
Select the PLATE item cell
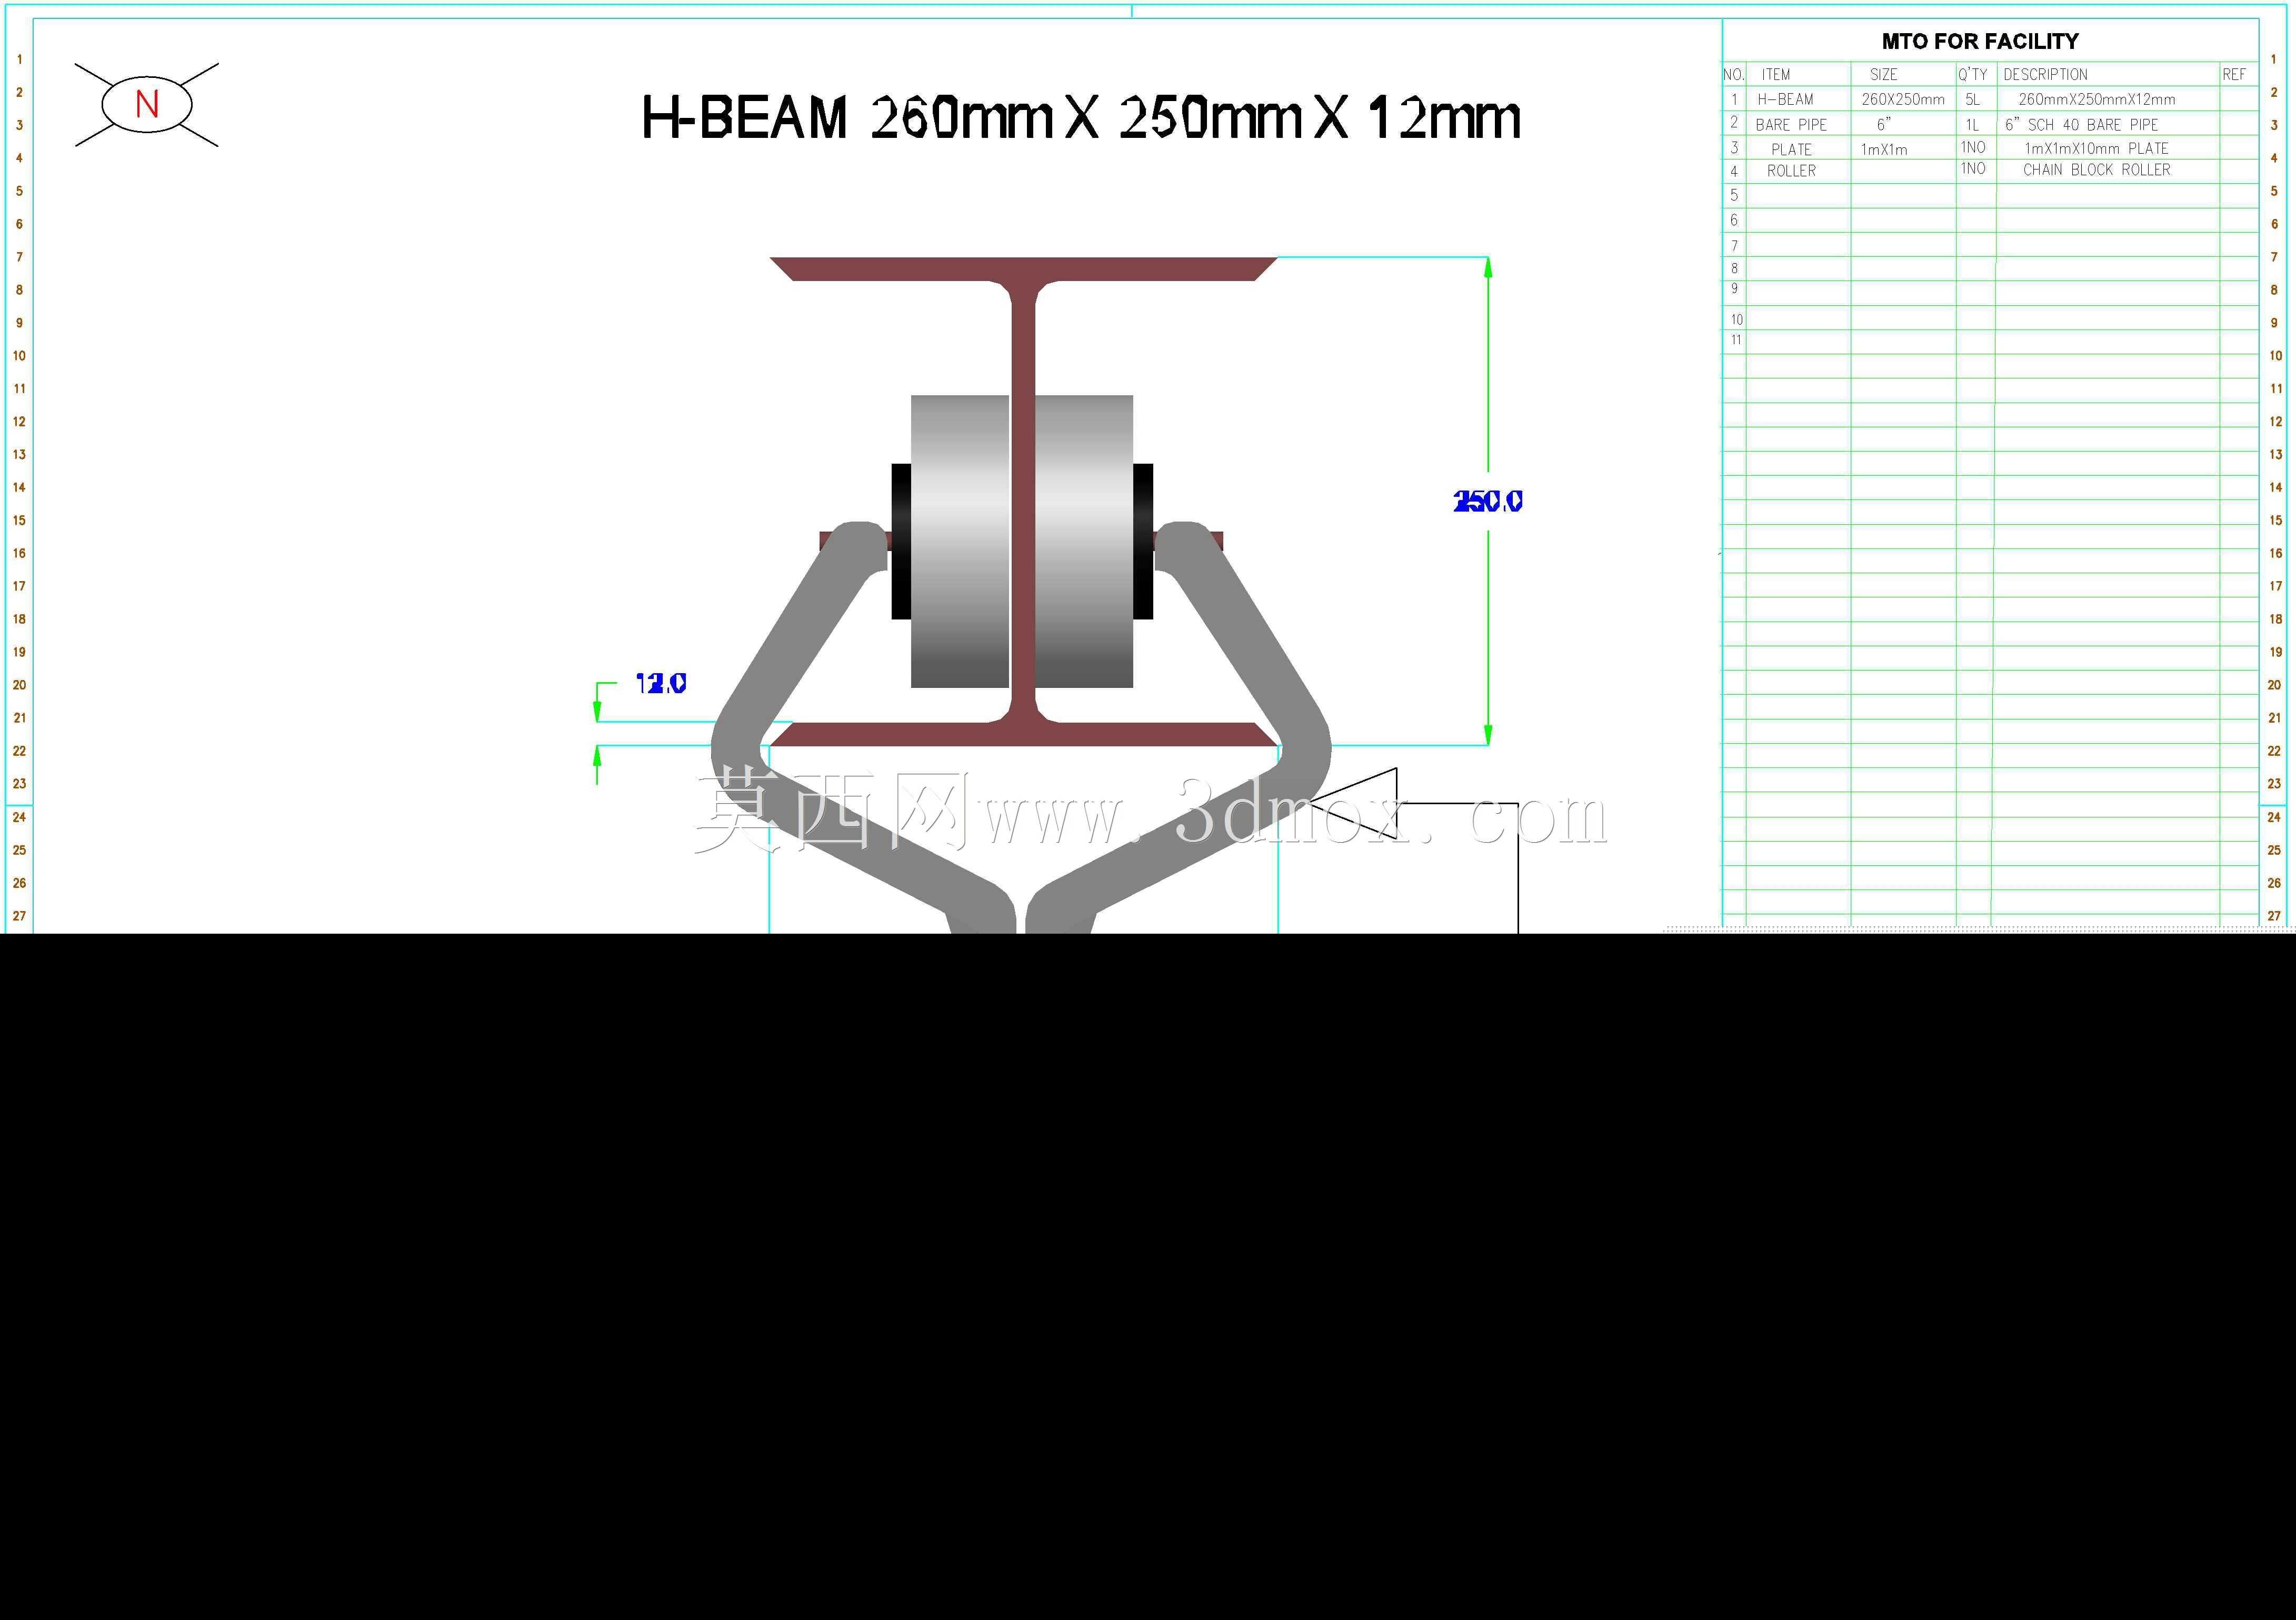pyautogui.click(x=1791, y=149)
